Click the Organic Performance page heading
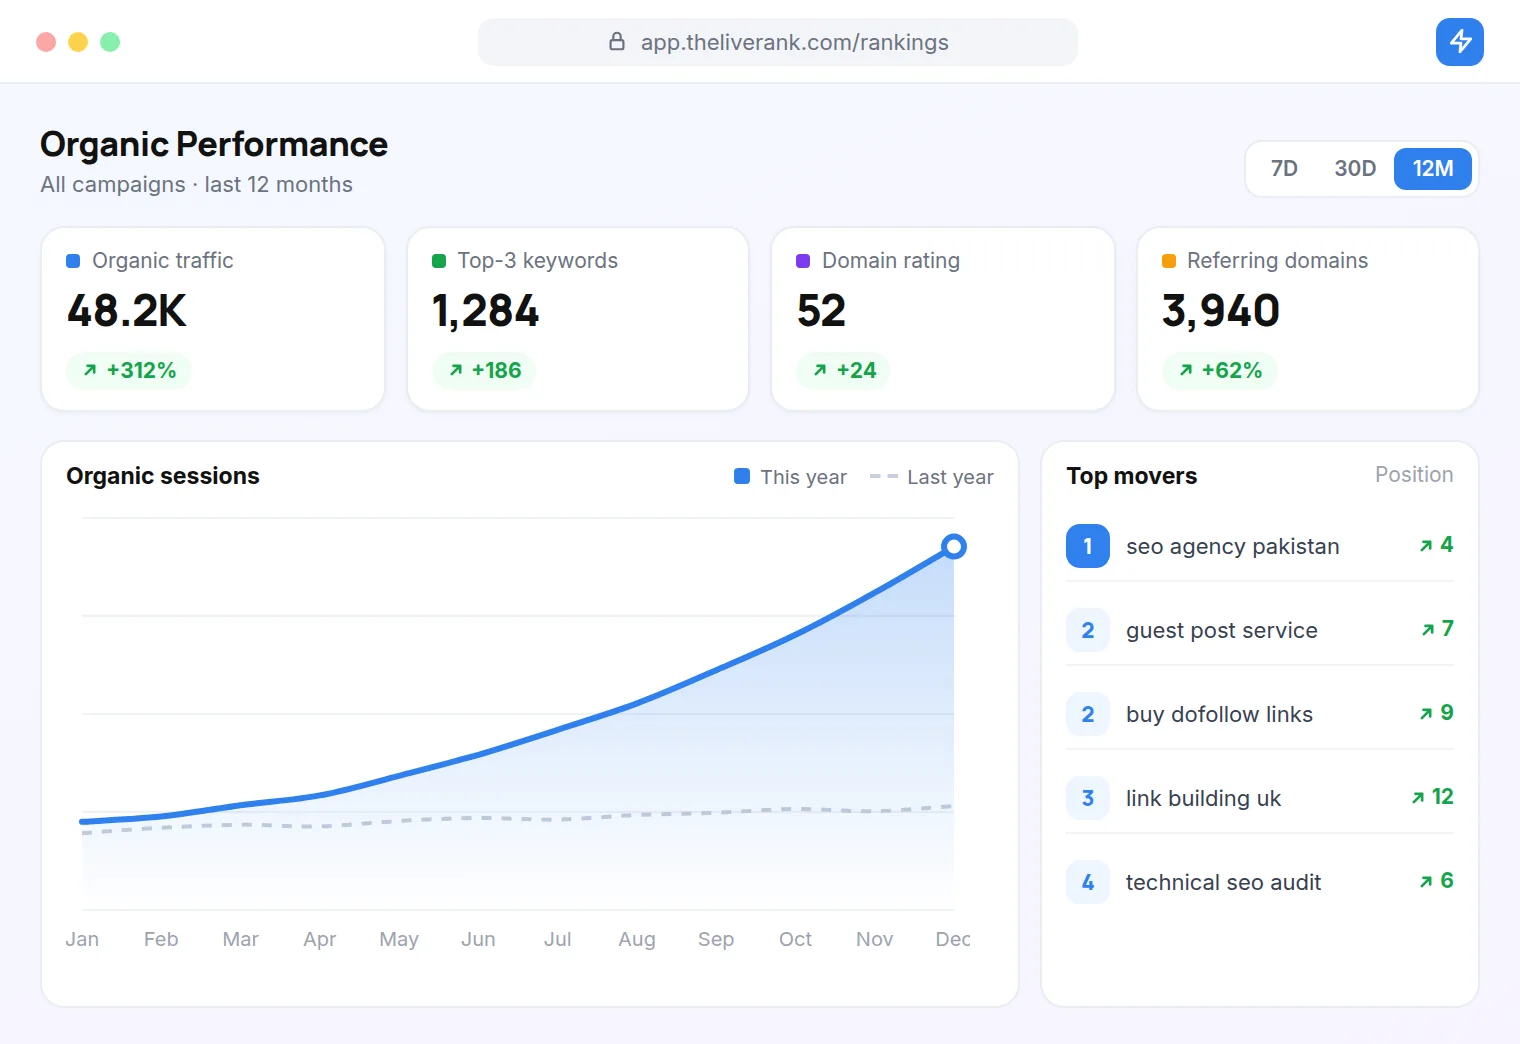 214,145
